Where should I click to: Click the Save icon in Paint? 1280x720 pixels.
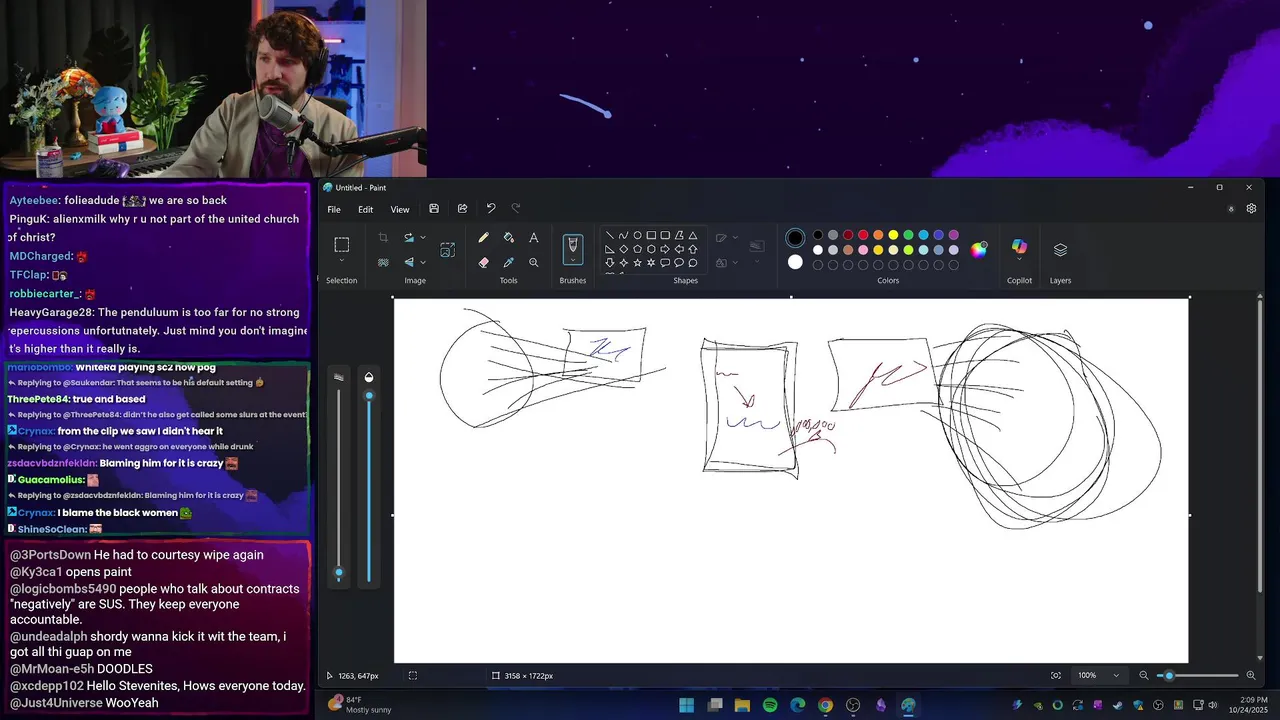(x=434, y=209)
